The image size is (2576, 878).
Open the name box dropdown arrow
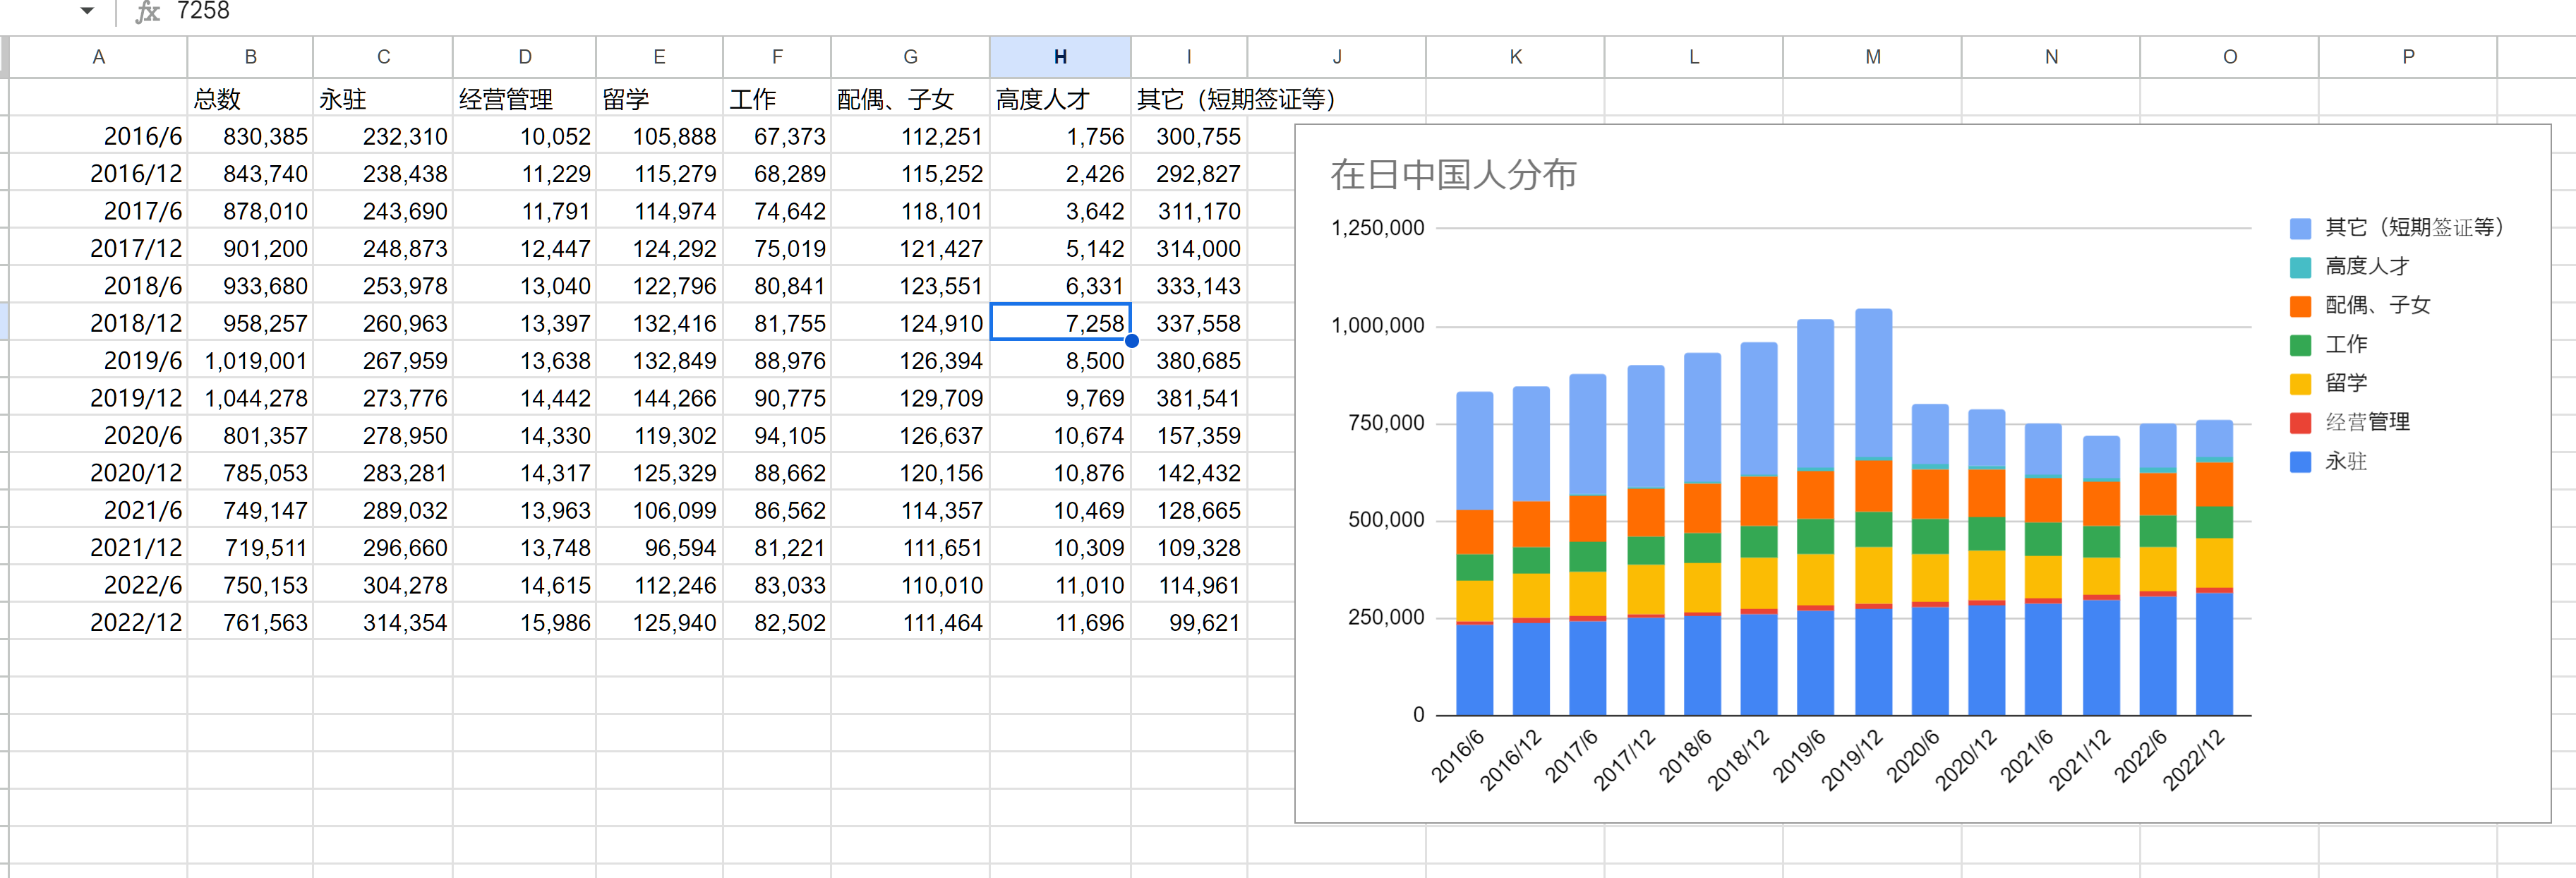point(87,11)
